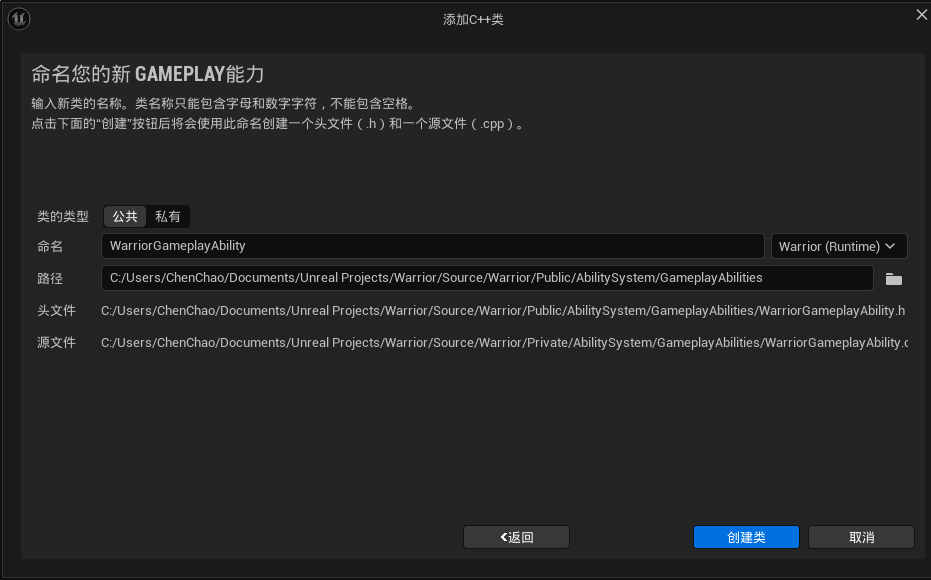This screenshot has width=931, height=580.
Task: Open folder browser icon next to path
Action: (894, 279)
